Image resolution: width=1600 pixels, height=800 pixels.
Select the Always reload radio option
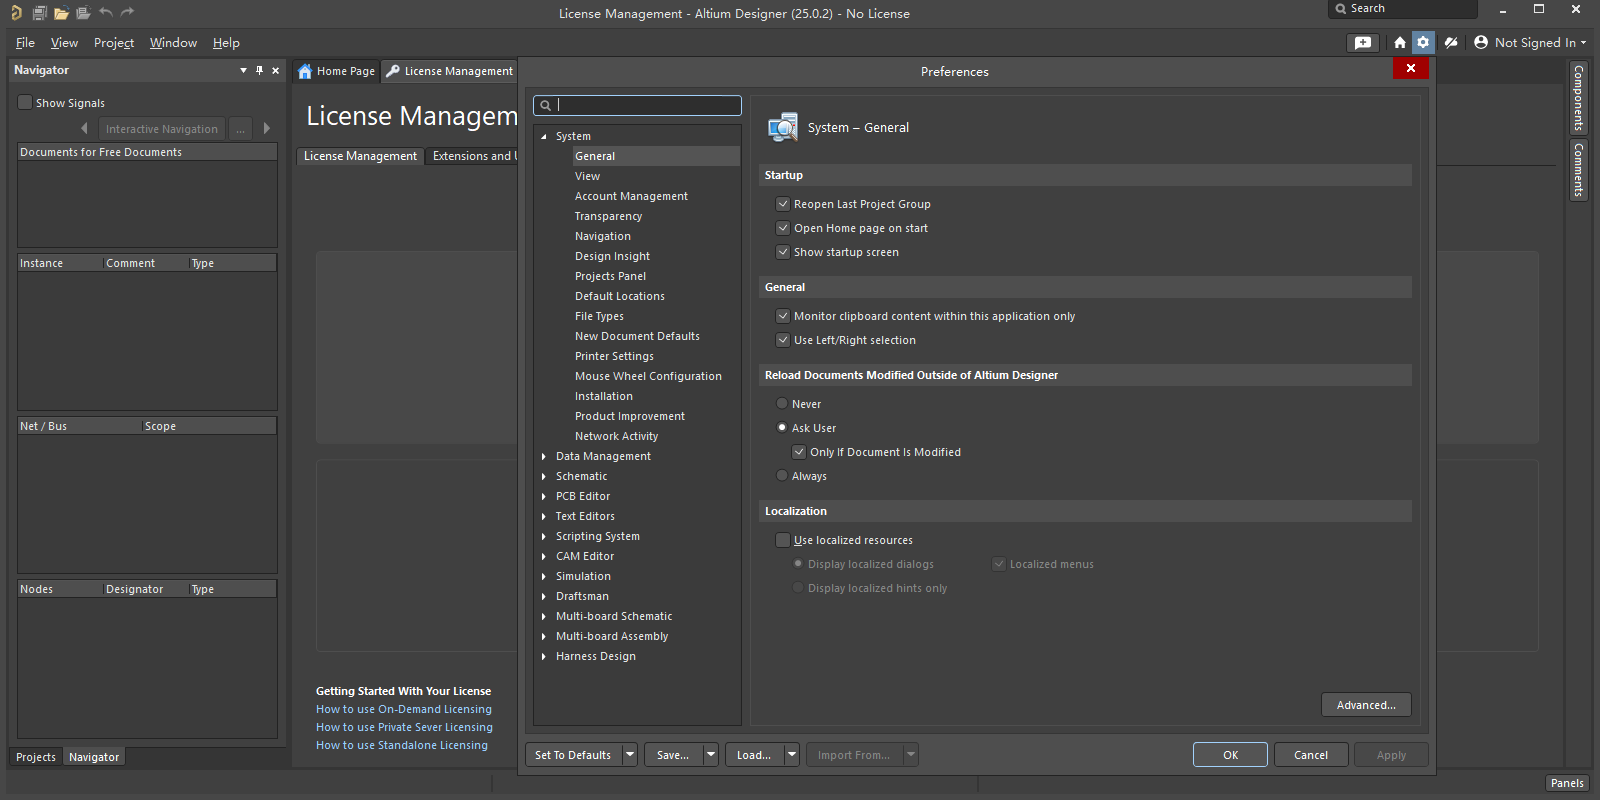click(782, 476)
